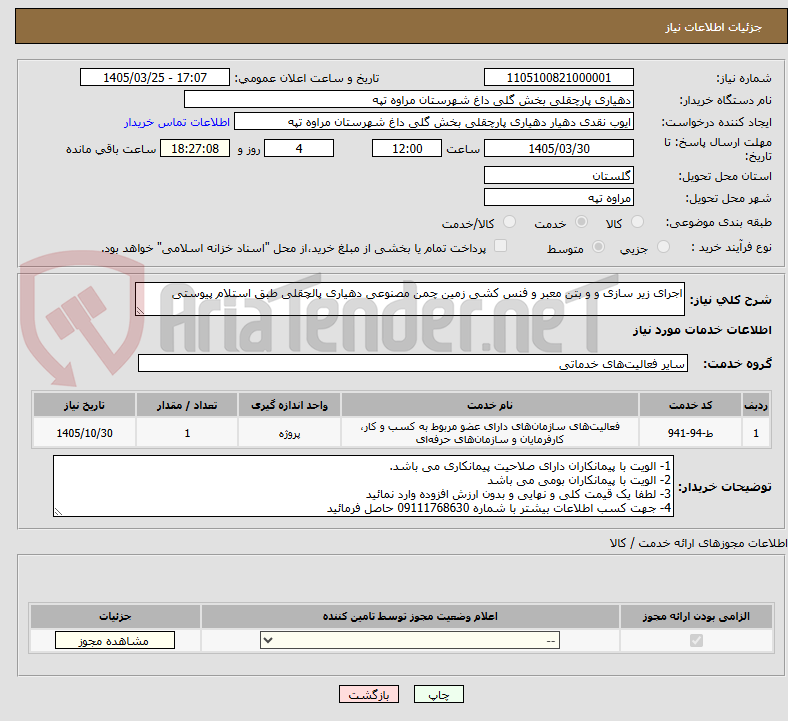
Task: Select the خدمت radio button
Action: tap(581, 222)
